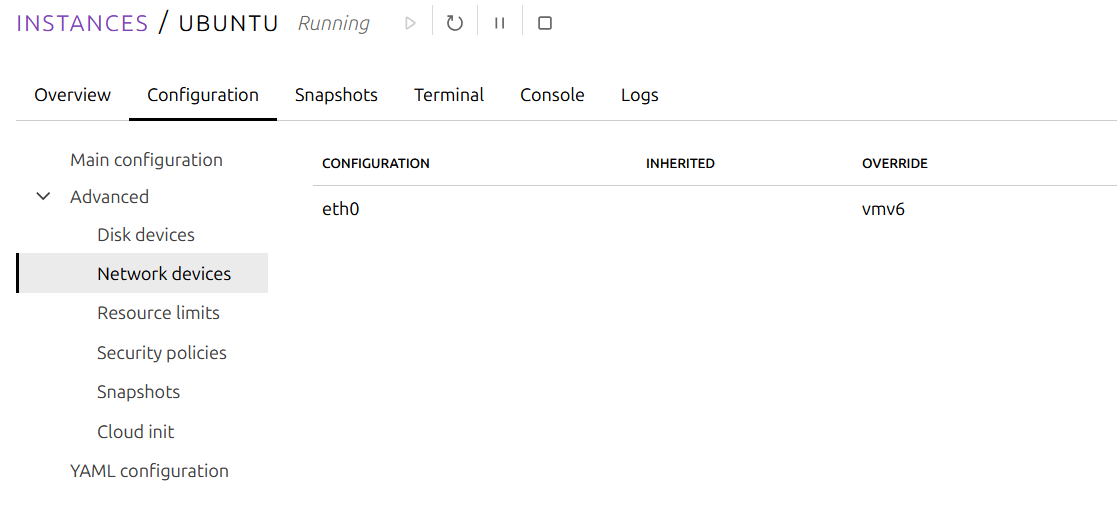
Task: Open Resource limits section
Action: pos(158,313)
